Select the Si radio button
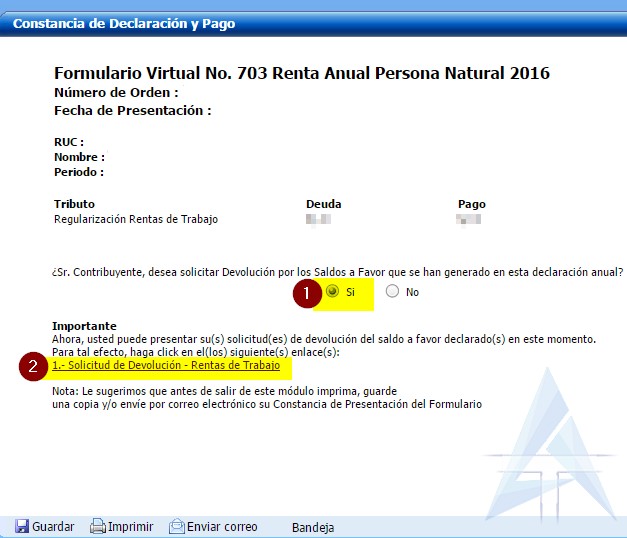Image resolution: width=627 pixels, height=538 pixels. [332, 292]
